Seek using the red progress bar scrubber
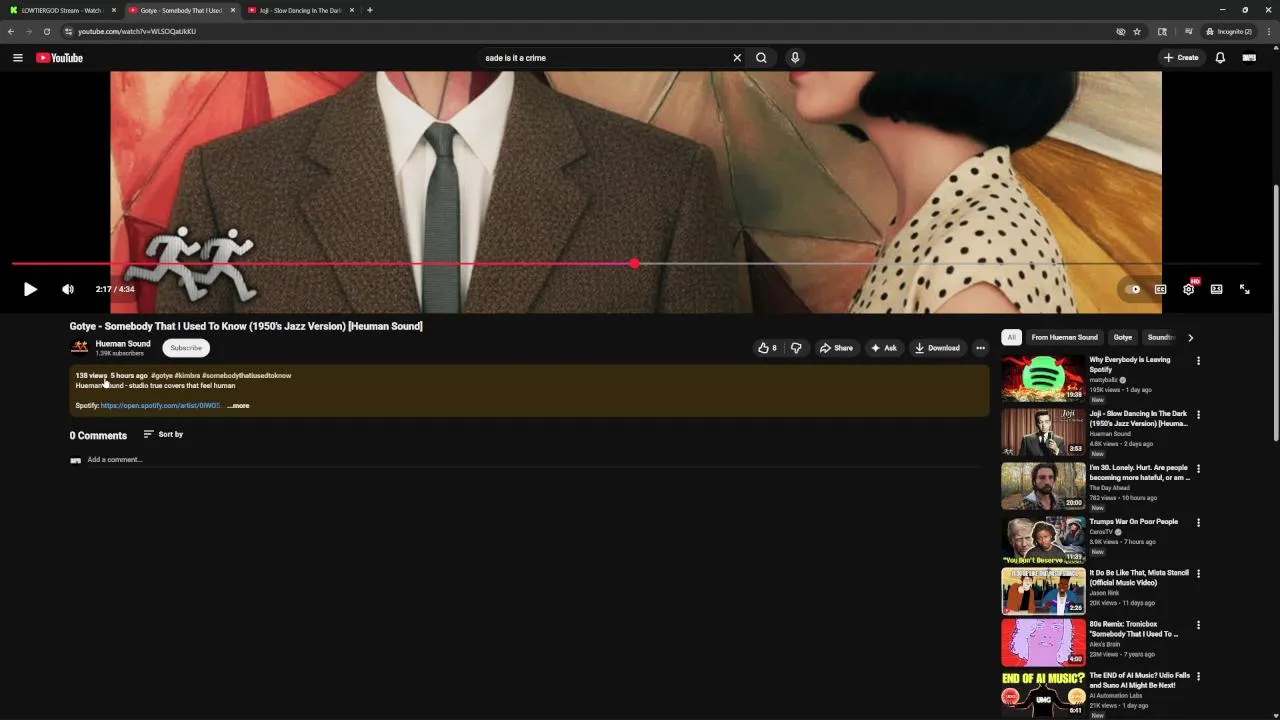 [634, 264]
